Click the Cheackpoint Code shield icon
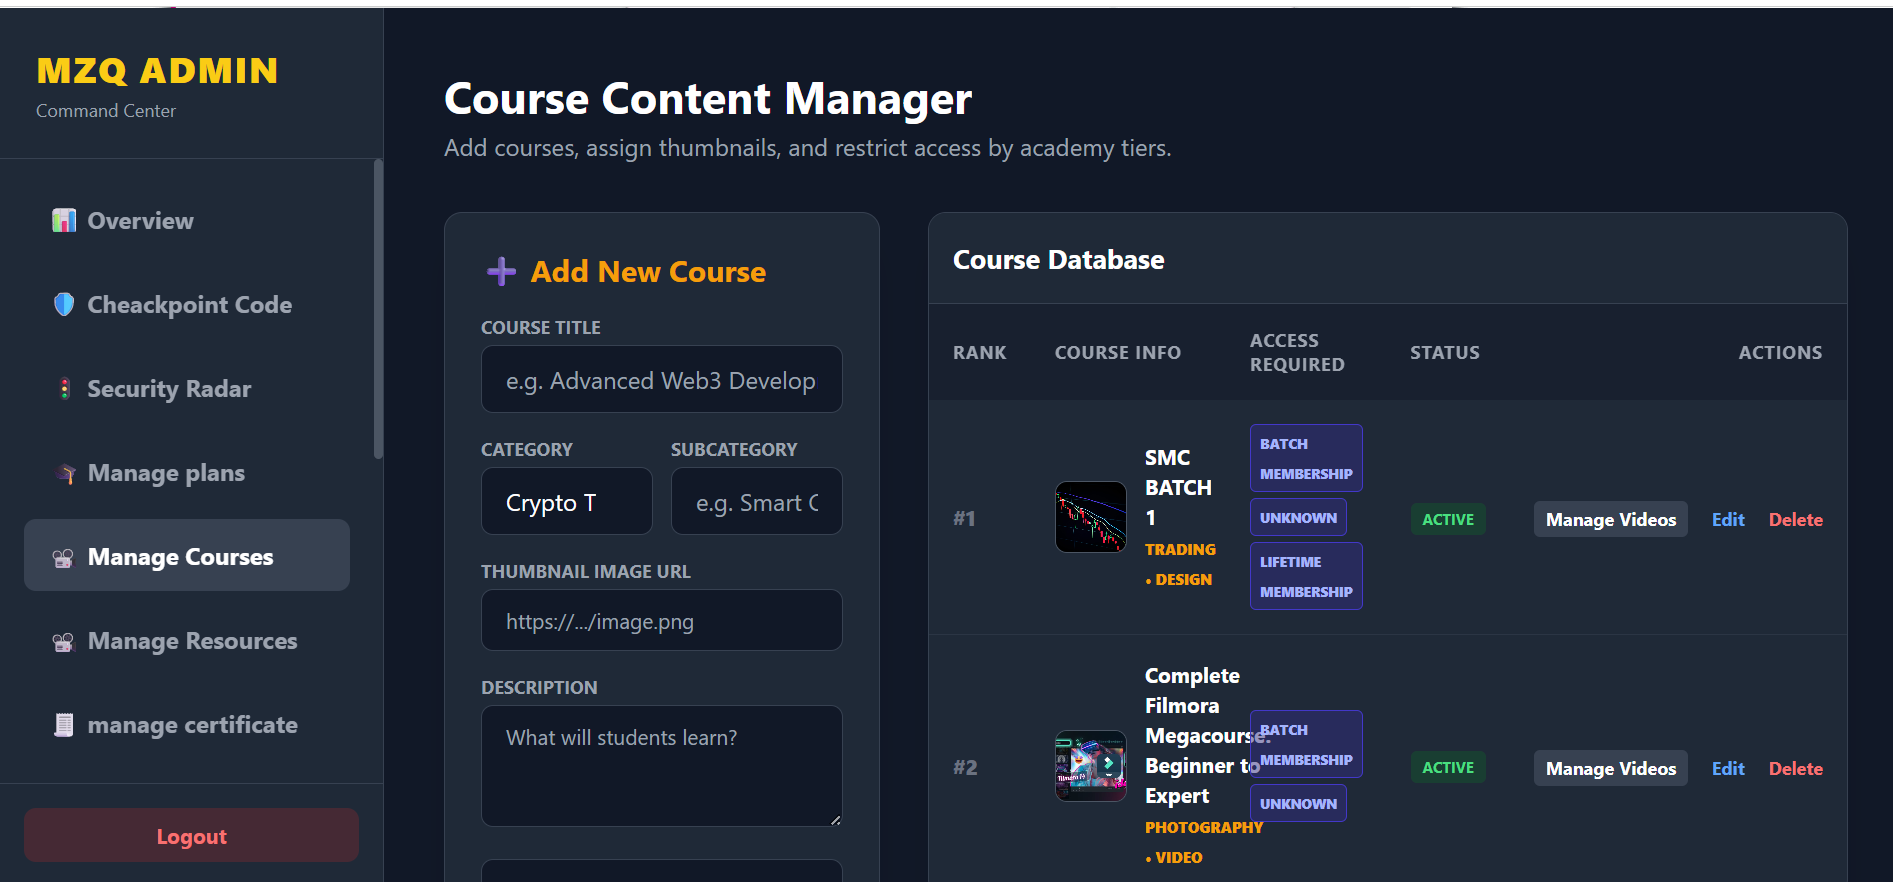 point(64,305)
